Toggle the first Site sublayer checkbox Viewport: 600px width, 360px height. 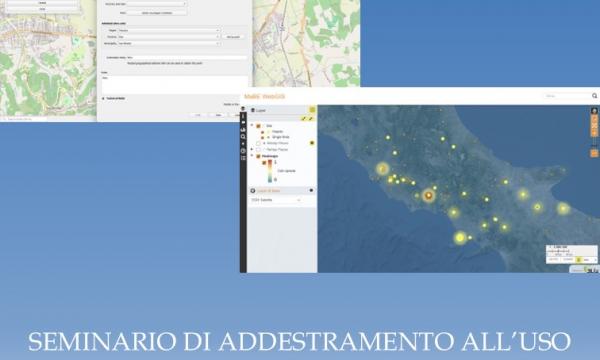[x=262, y=132]
